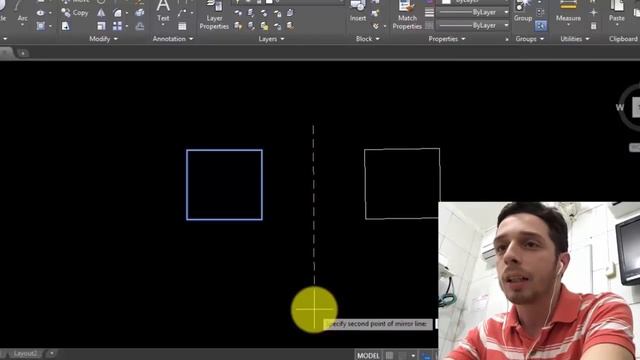Open the linetype ByLayer dropdown
The width and height of the screenshot is (640, 360).
[x=473, y=25]
